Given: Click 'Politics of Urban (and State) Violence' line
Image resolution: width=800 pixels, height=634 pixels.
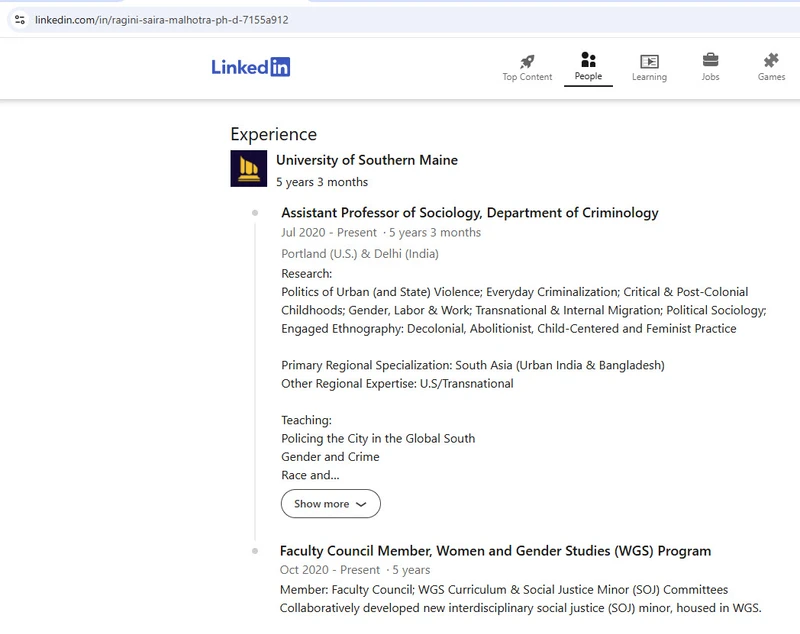Looking at the screenshot, I should tap(515, 292).
